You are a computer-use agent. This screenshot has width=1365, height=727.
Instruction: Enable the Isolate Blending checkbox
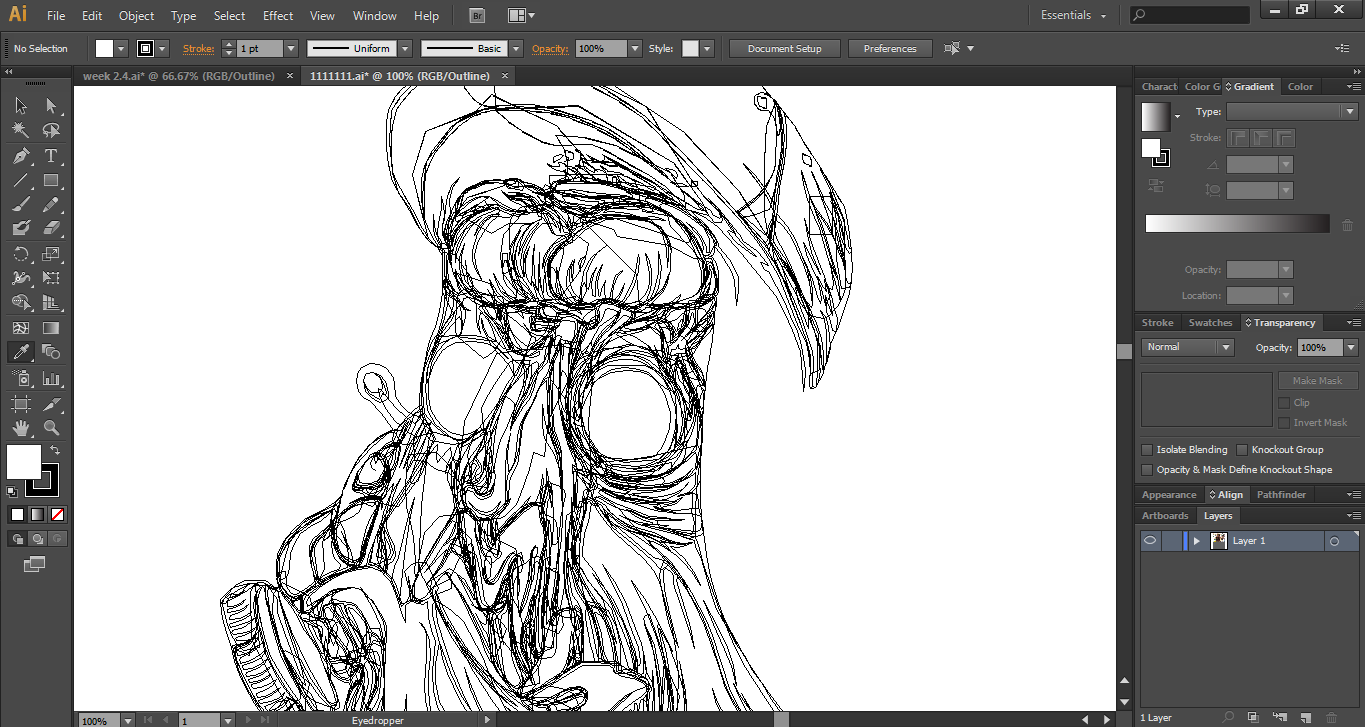click(1147, 450)
